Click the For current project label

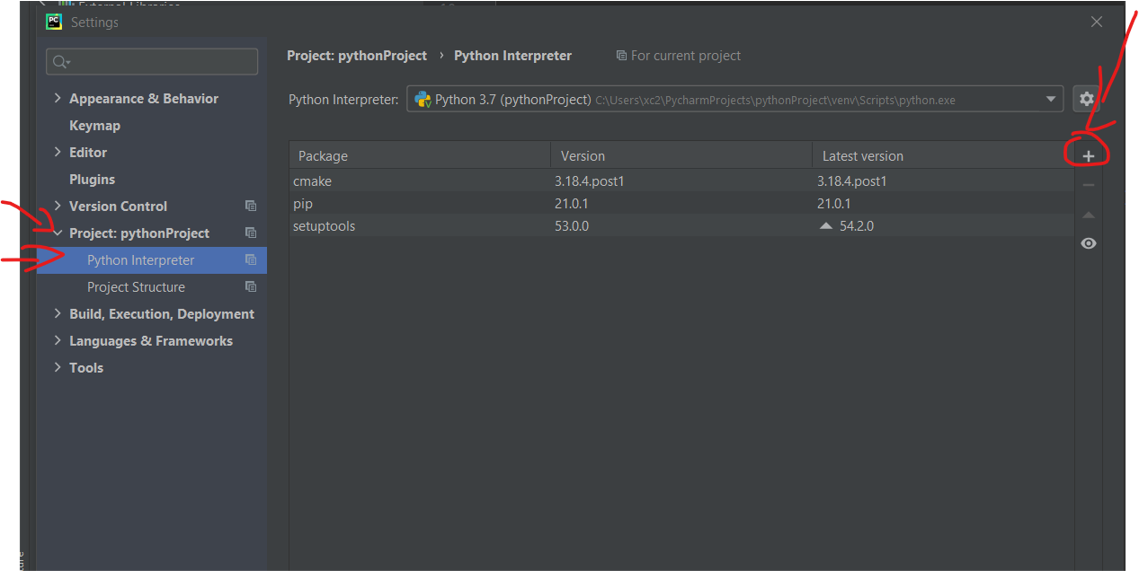coord(686,56)
